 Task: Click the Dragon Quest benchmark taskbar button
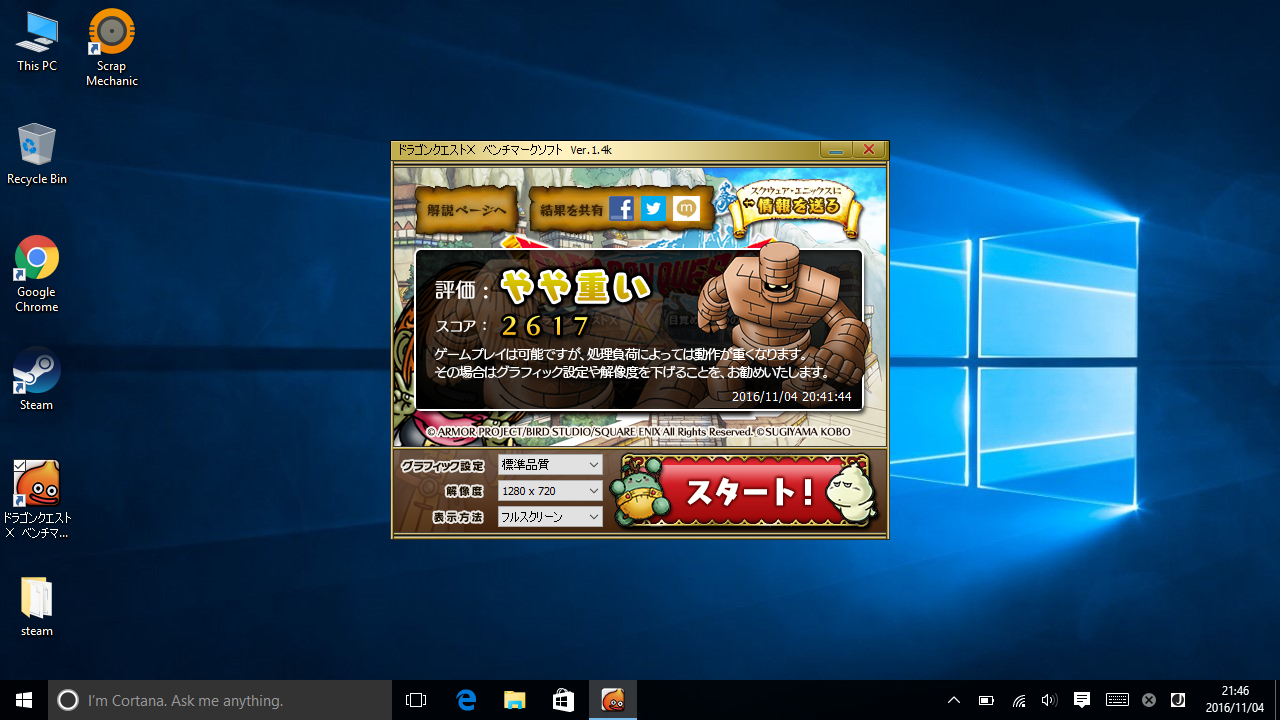click(613, 700)
